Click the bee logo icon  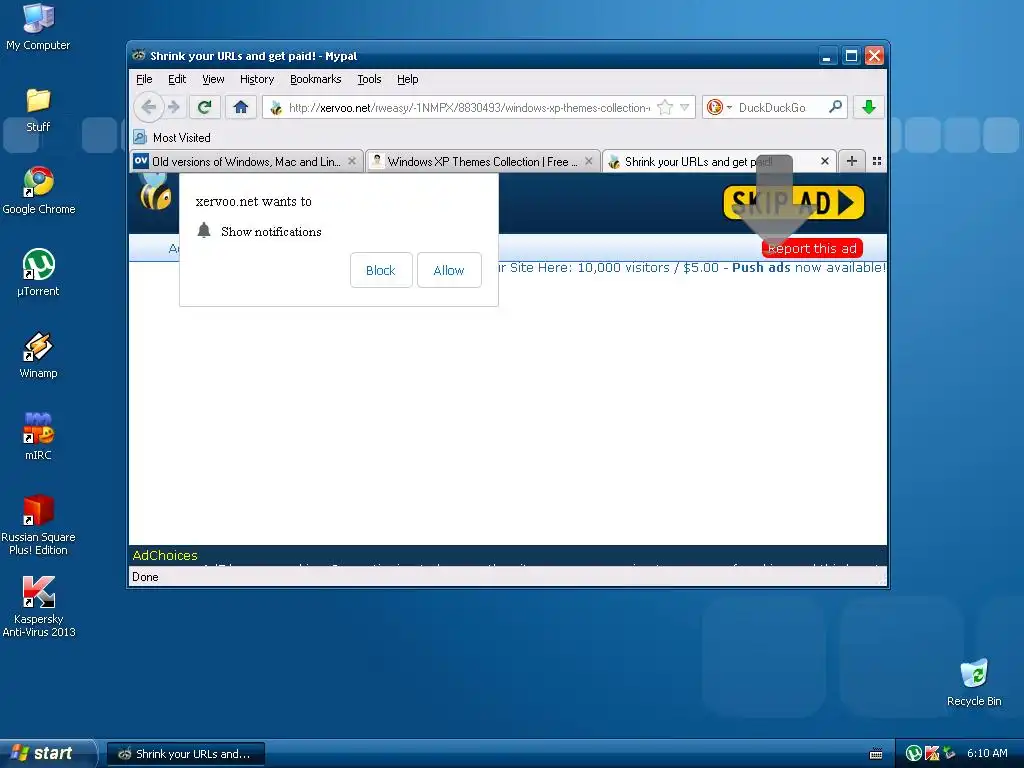pos(154,193)
